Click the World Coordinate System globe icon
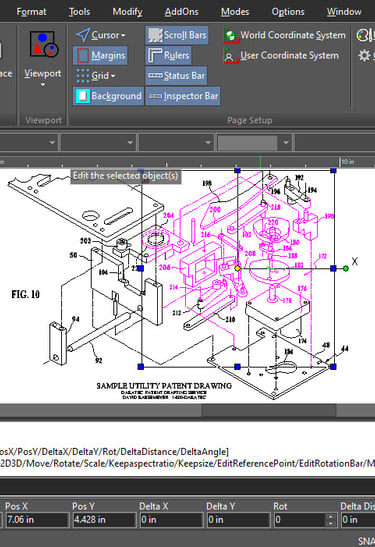Image resolution: width=375 pixels, height=547 pixels. tap(230, 36)
